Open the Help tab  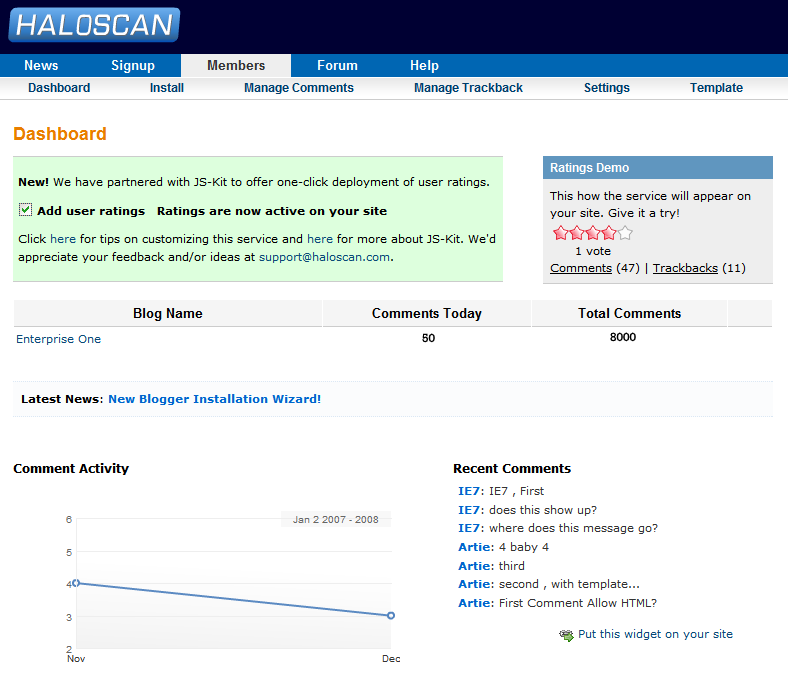pos(424,66)
